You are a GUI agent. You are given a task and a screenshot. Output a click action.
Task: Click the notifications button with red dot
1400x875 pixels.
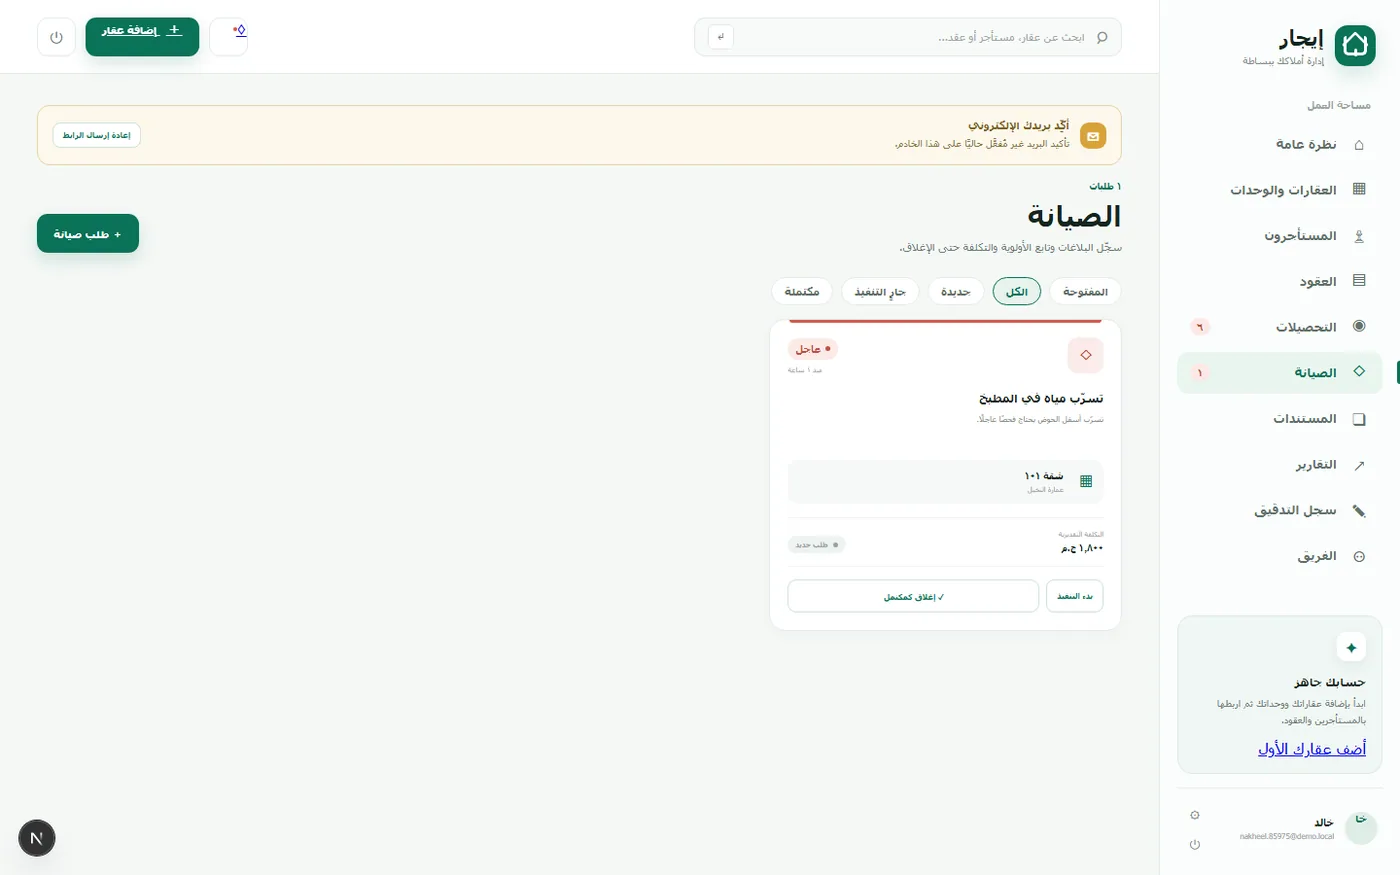click(229, 37)
